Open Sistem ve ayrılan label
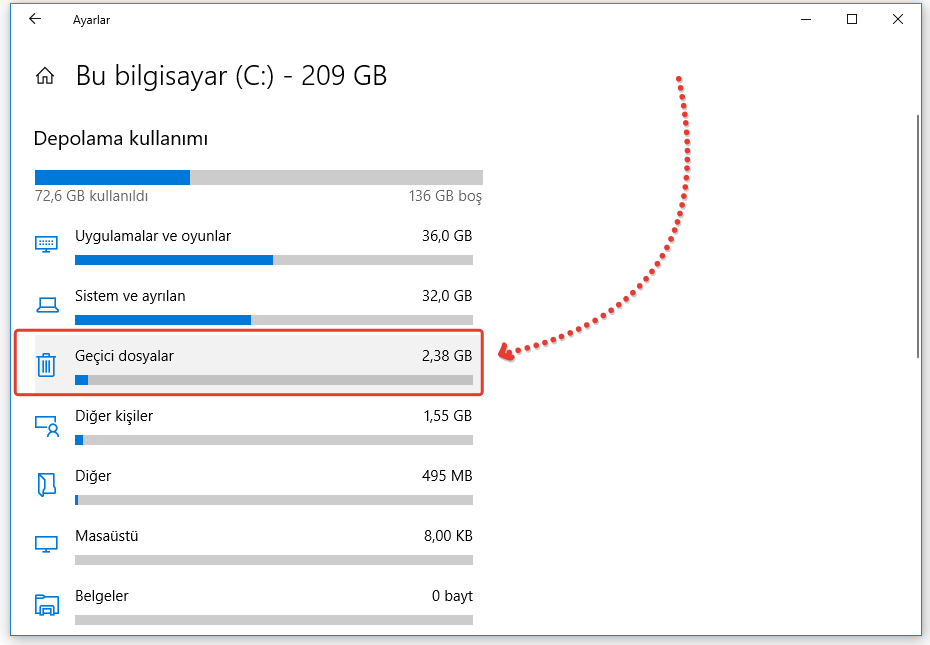This screenshot has width=930, height=645. [130, 296]
